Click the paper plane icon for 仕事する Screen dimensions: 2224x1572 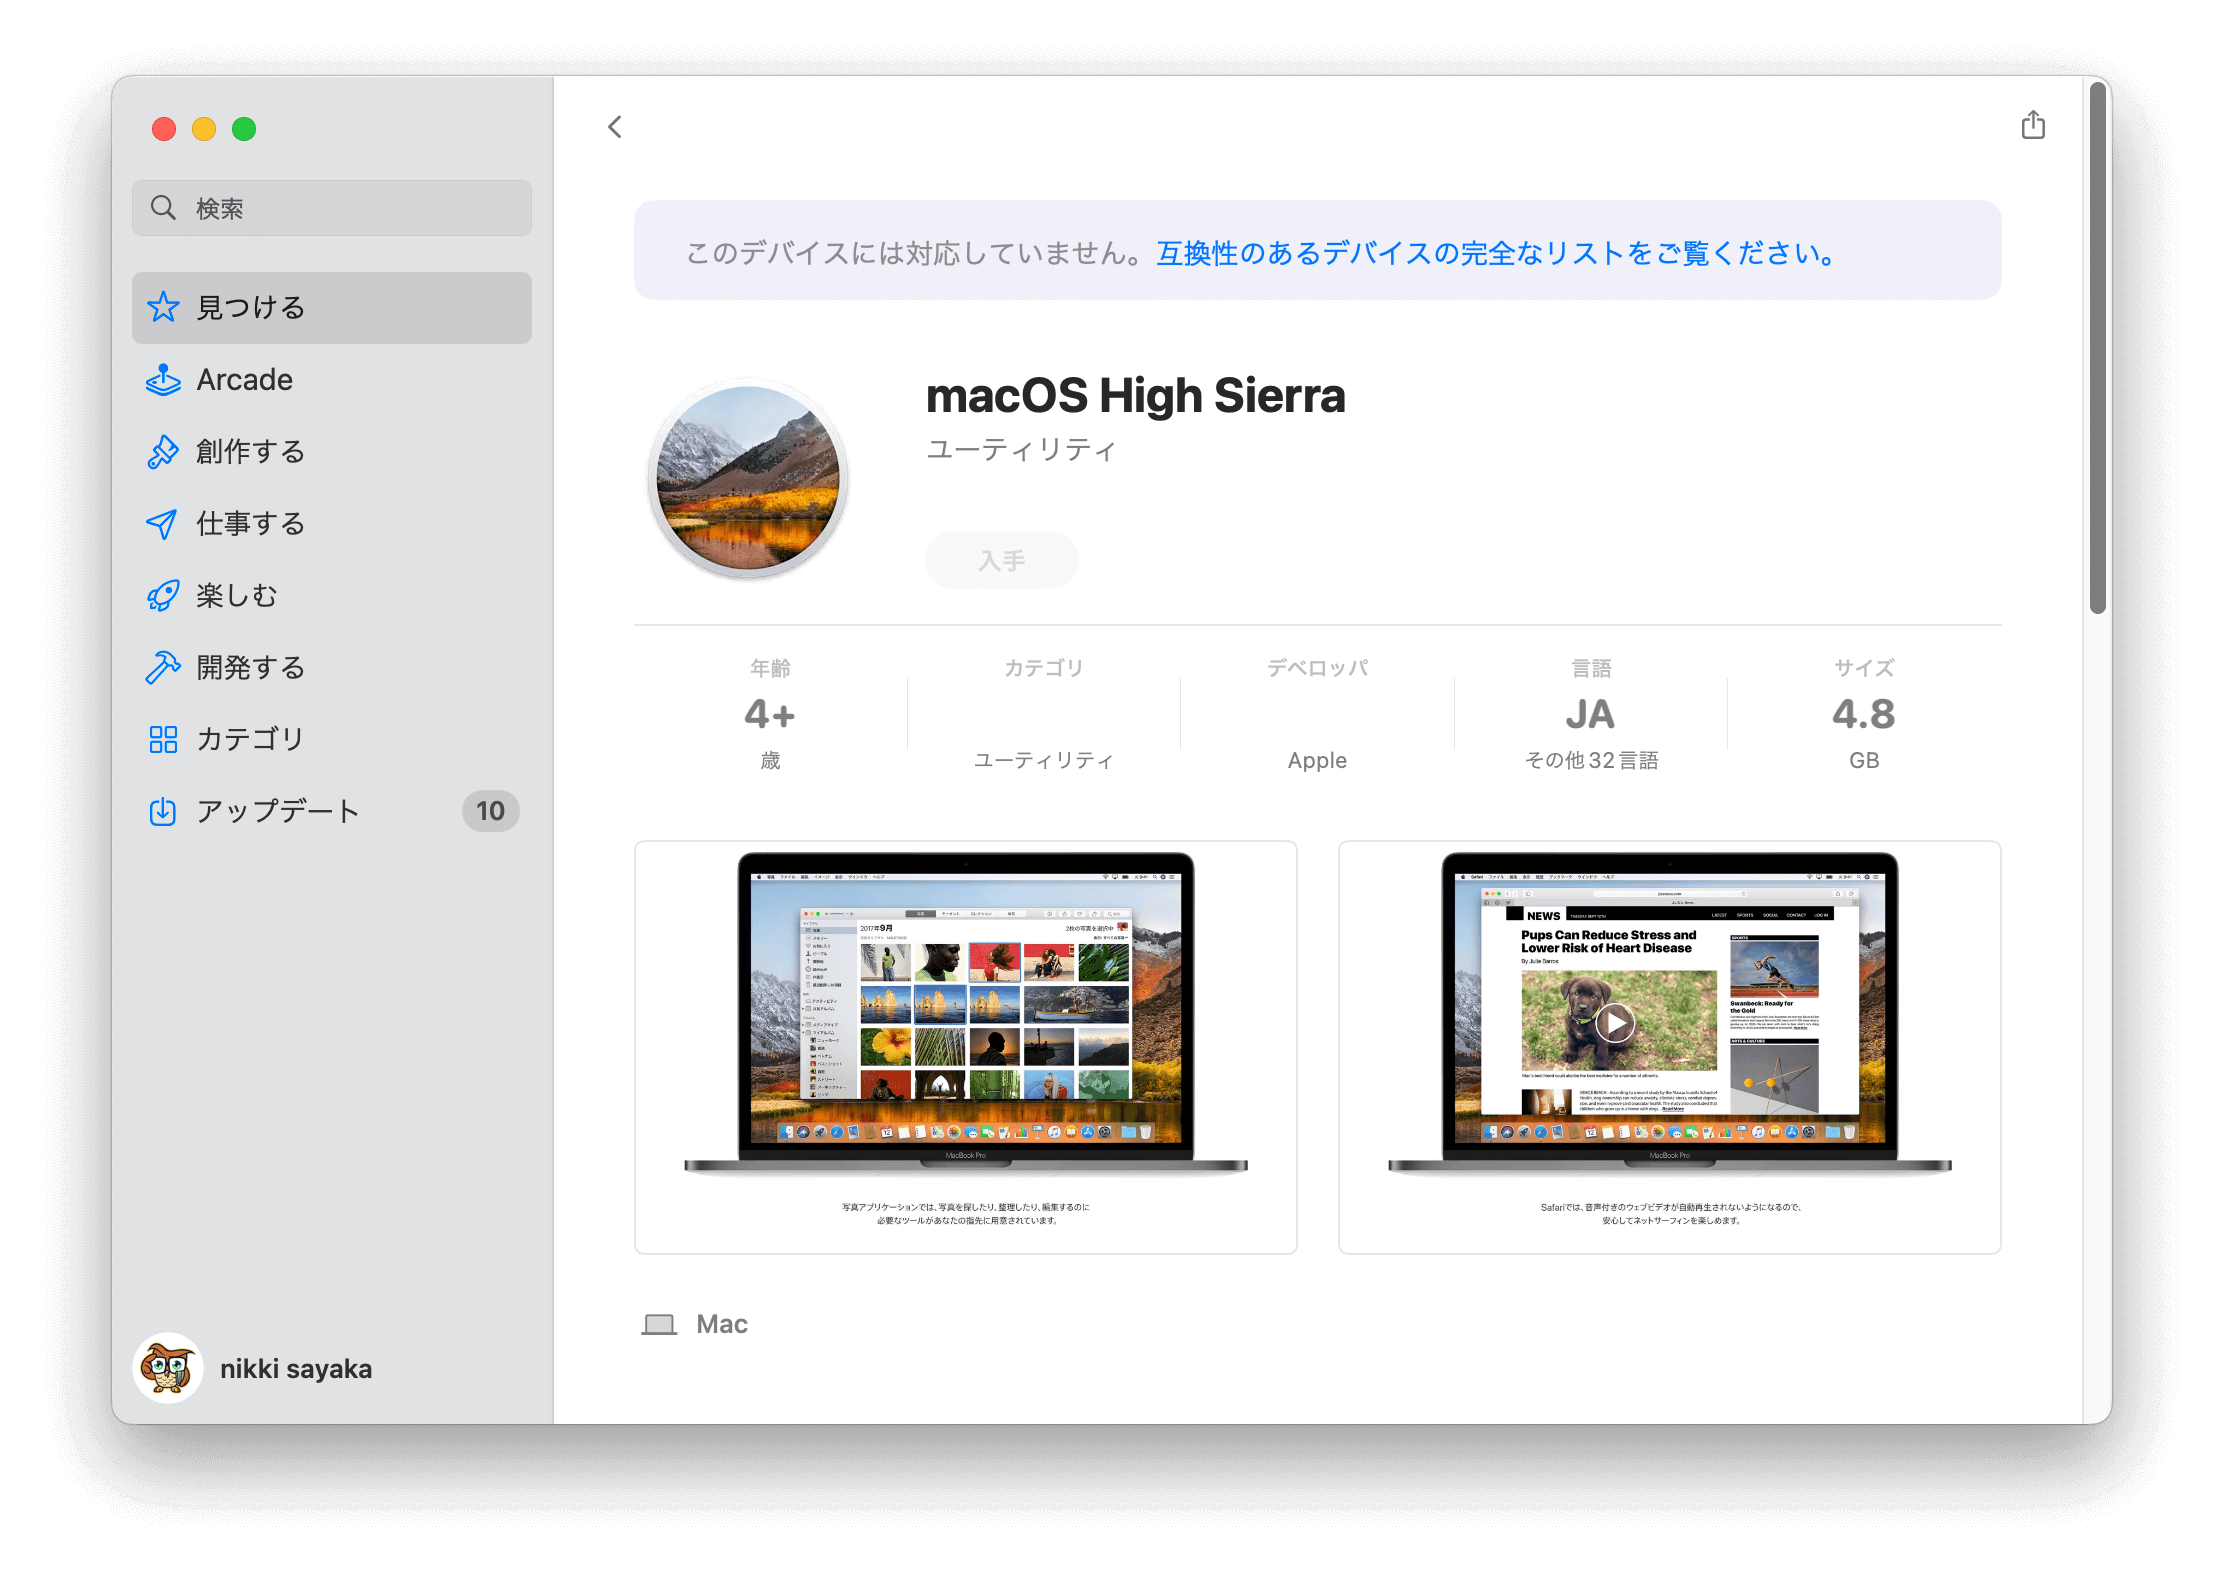click(163, 523)
